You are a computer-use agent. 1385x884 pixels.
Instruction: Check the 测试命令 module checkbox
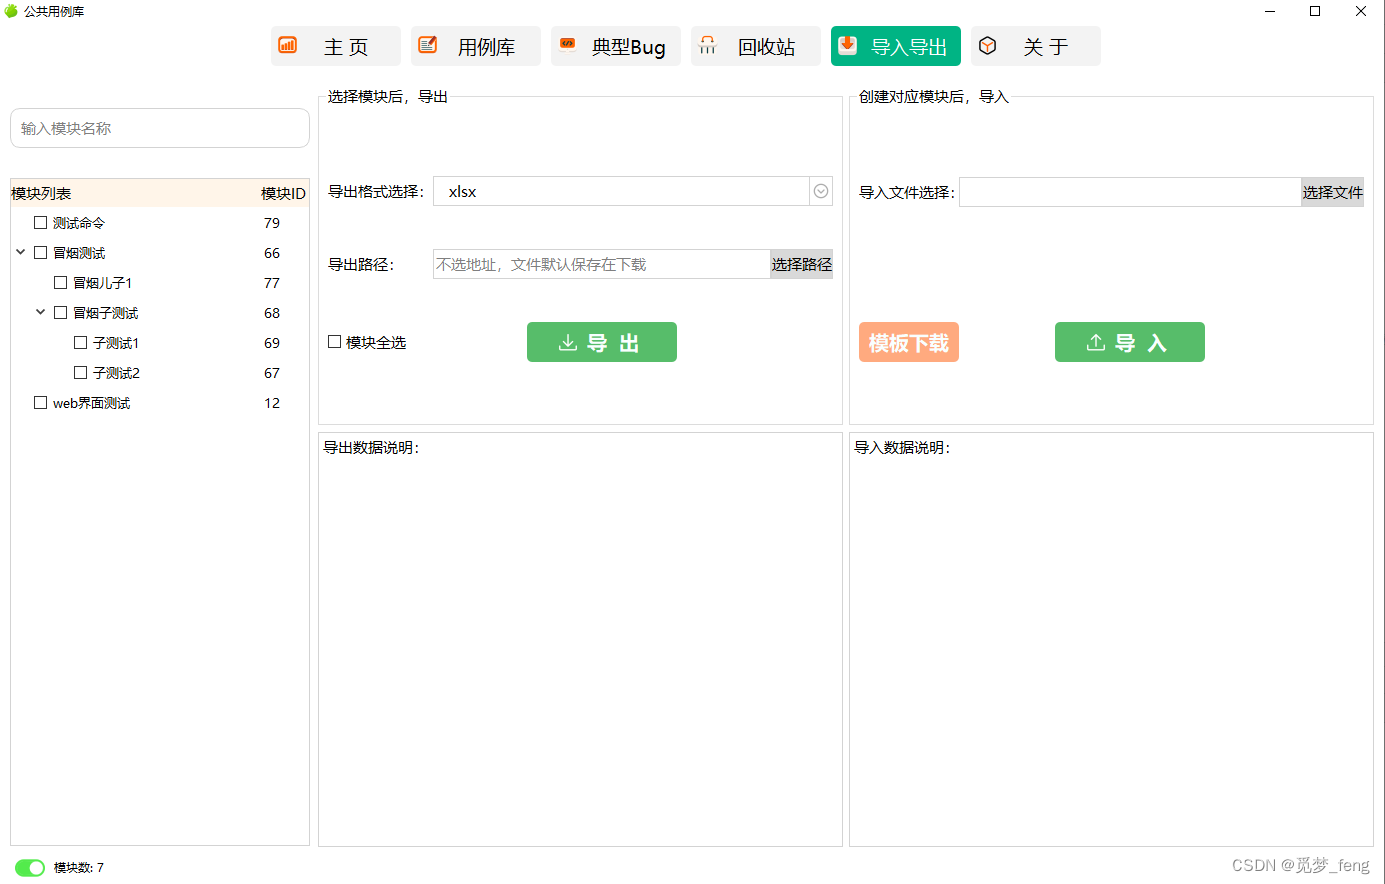click(x=41, y=223)
